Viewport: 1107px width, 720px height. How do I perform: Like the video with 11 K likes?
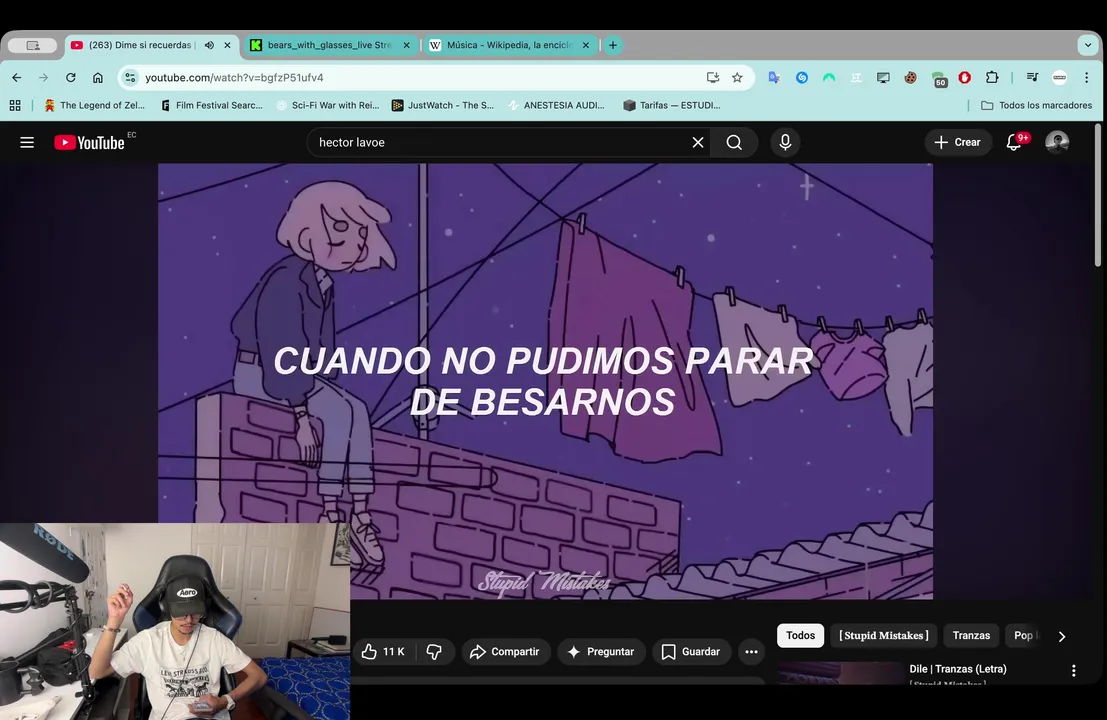pyautogui.click(x=383, y=652)
